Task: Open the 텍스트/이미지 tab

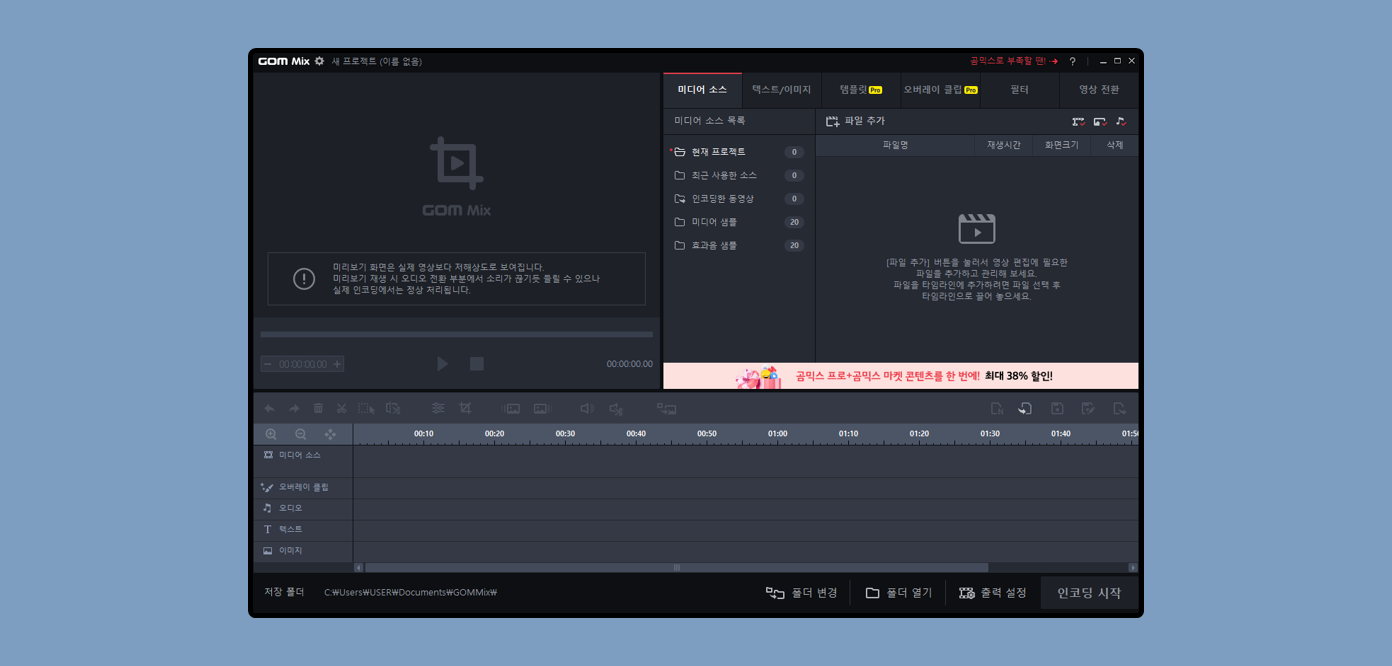Action: pyautogui.click(x=782, y=90)
